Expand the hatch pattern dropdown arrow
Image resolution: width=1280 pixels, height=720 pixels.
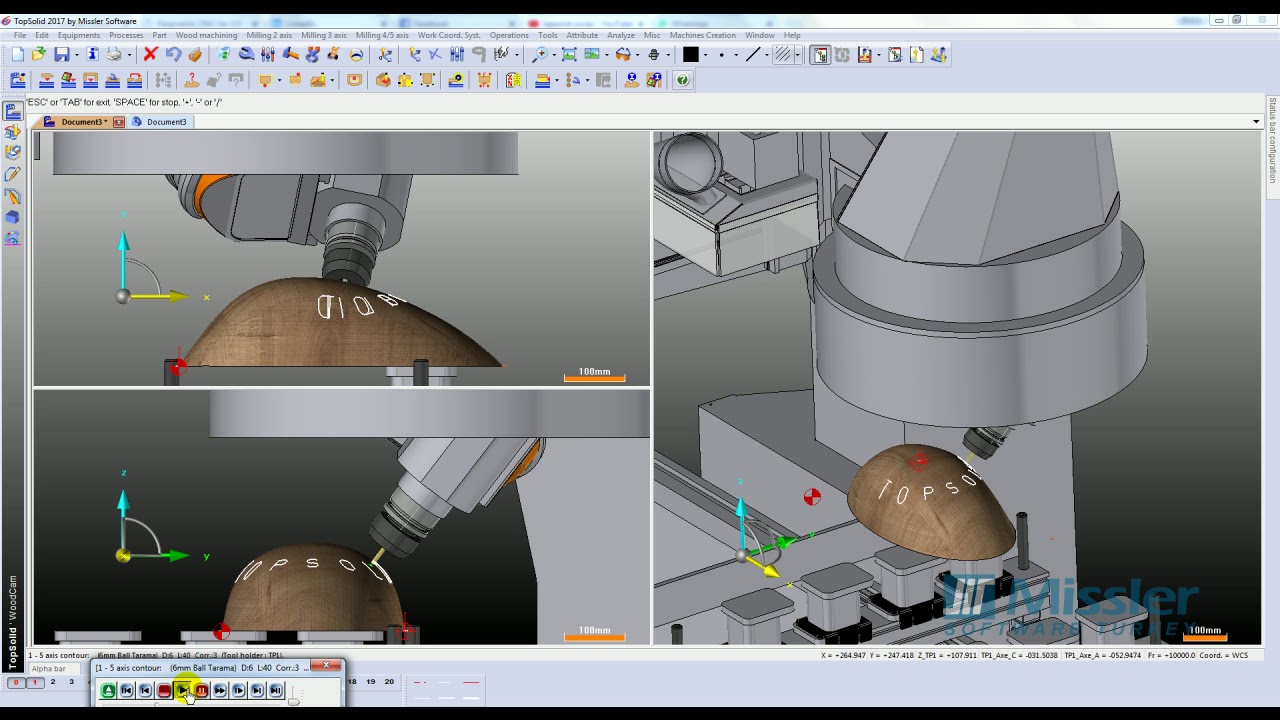click(x=797, y=55)
